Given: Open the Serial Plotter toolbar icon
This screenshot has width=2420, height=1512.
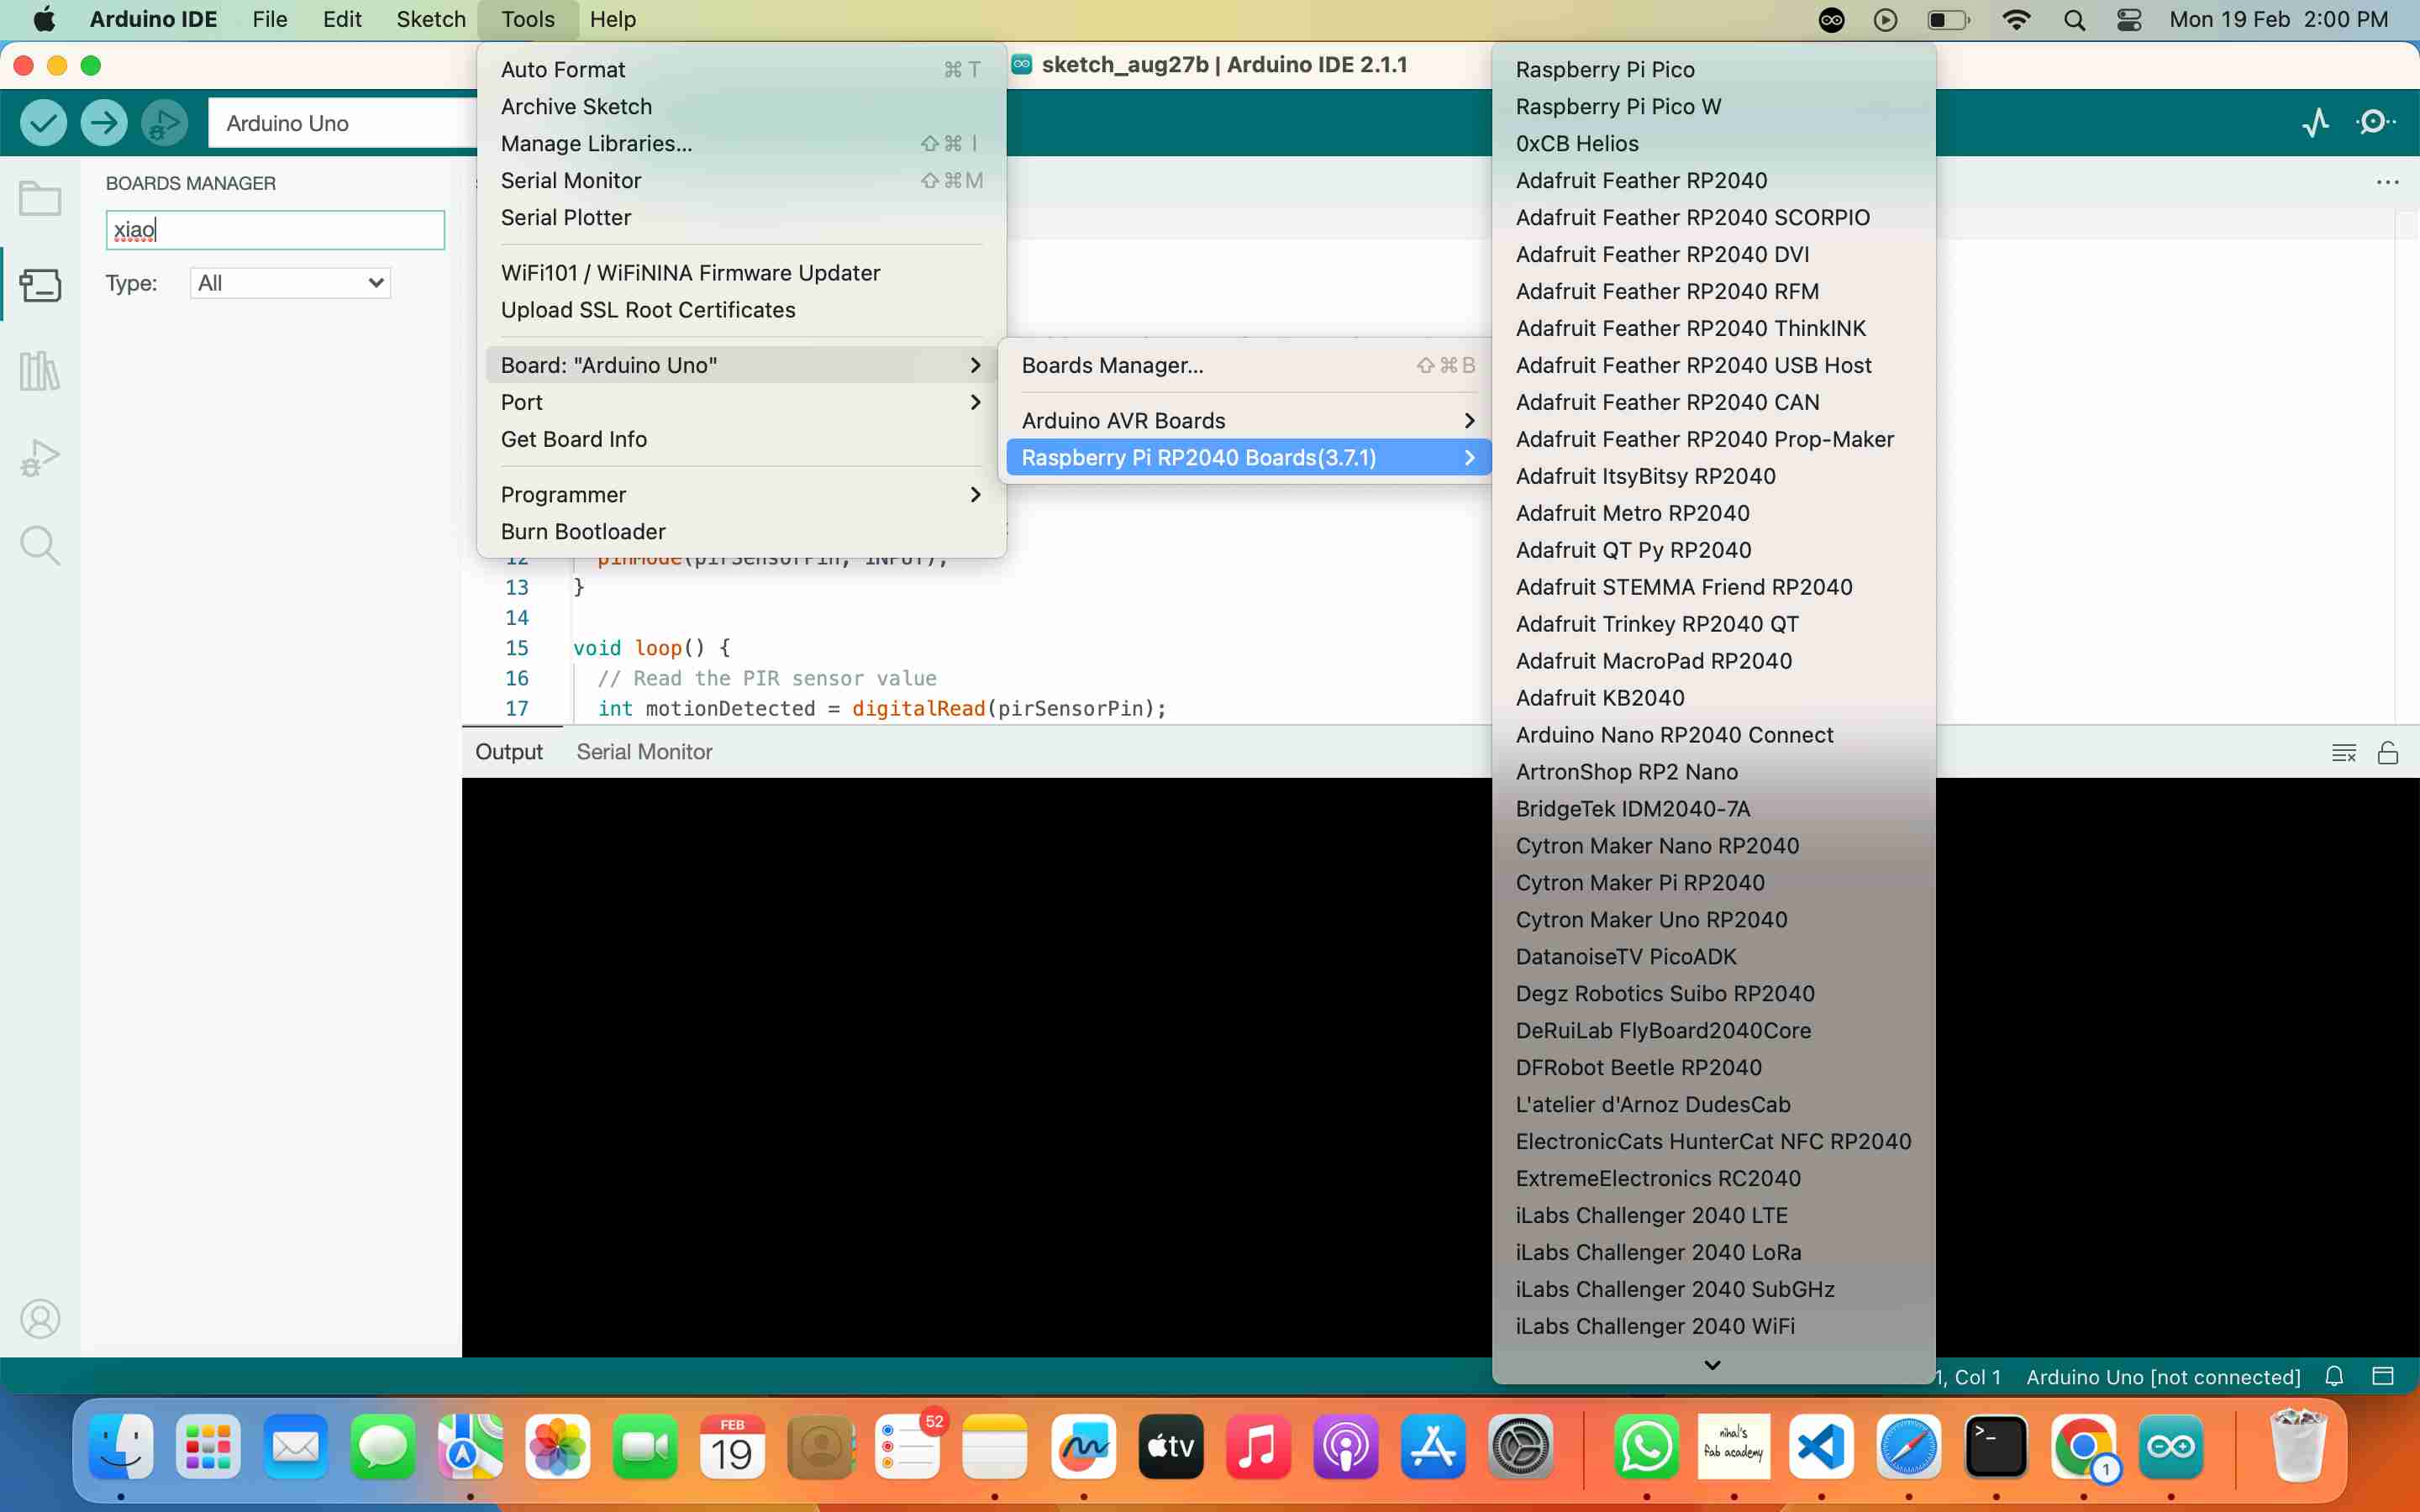Looking at the screenshot, I should pos(2315,123).
